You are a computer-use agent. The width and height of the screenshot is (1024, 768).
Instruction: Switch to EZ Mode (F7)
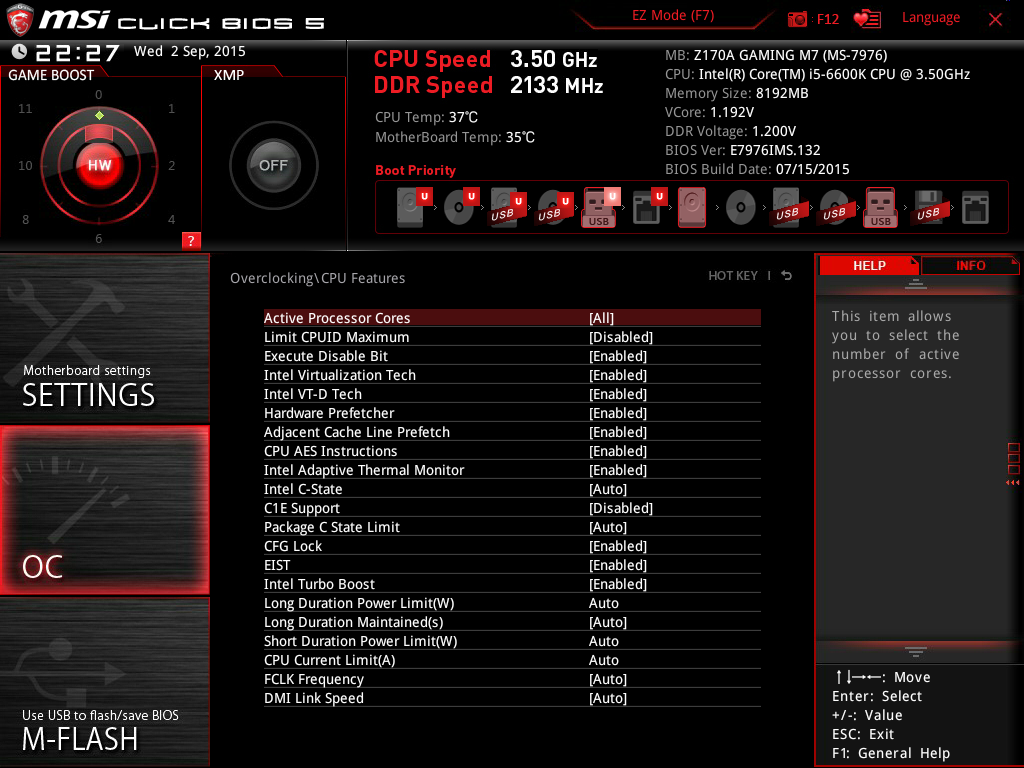(673, 16)
